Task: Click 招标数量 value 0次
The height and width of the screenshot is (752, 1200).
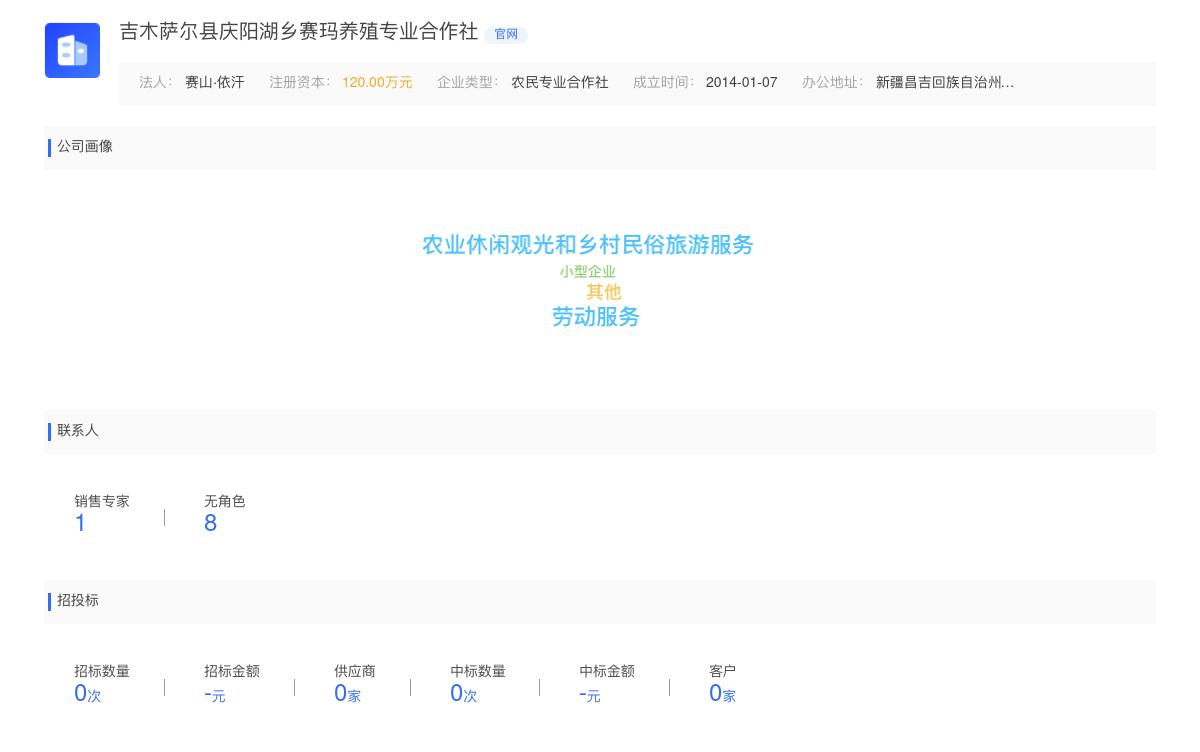Action: point(86,692)
